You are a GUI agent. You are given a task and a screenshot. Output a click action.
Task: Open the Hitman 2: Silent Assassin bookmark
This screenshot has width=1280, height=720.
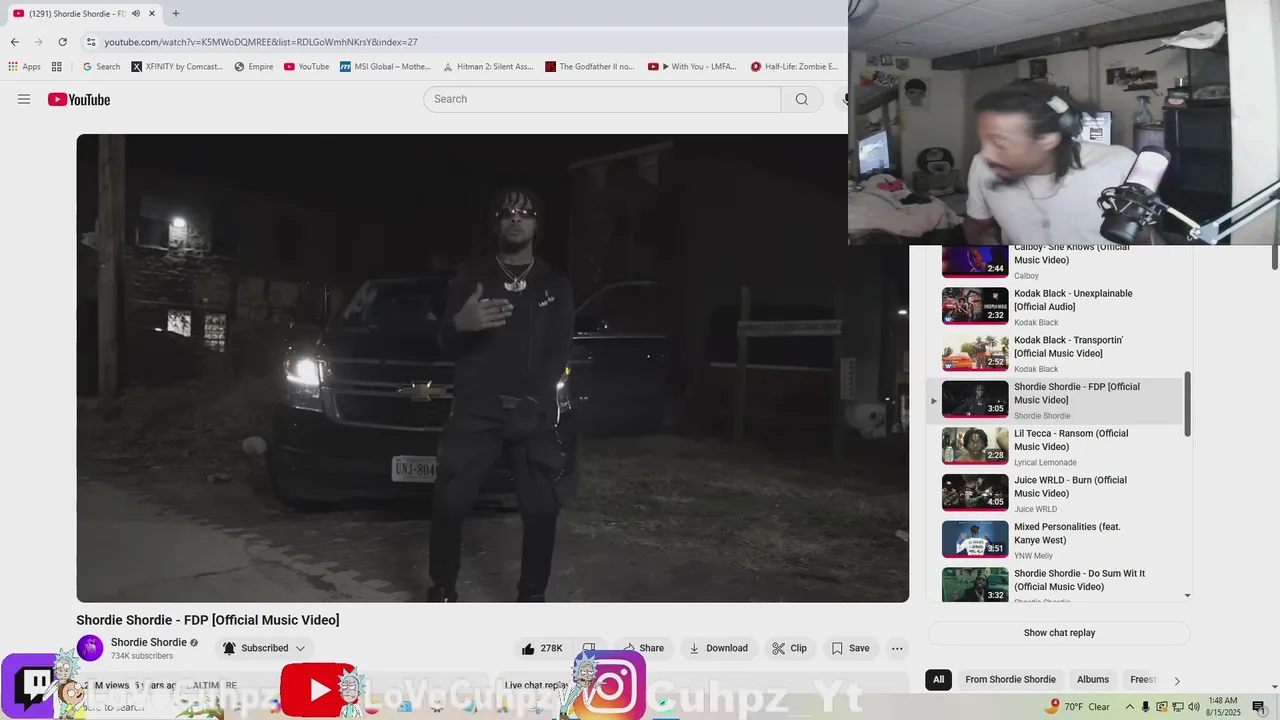(x=488, y=67)
